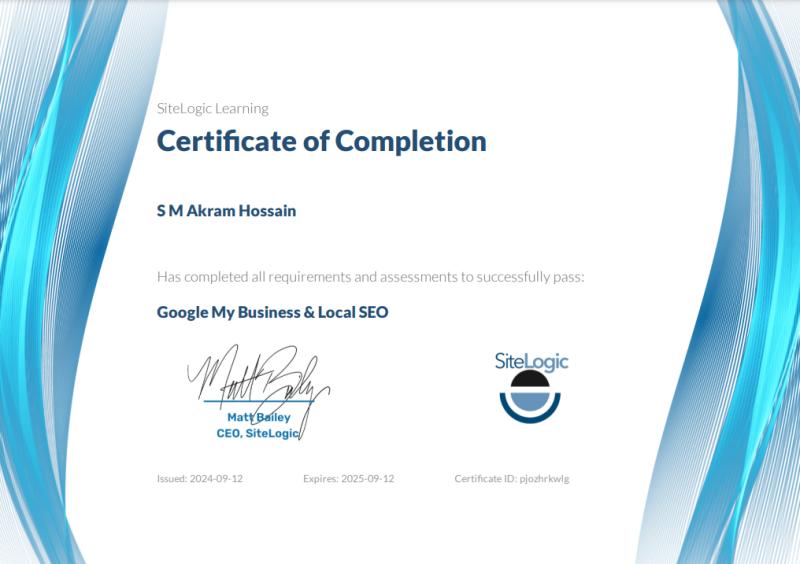
Task: Click the SiteLogic logo wordmark above the emblem
Action: pyautogui.click(x=530, y=361)
